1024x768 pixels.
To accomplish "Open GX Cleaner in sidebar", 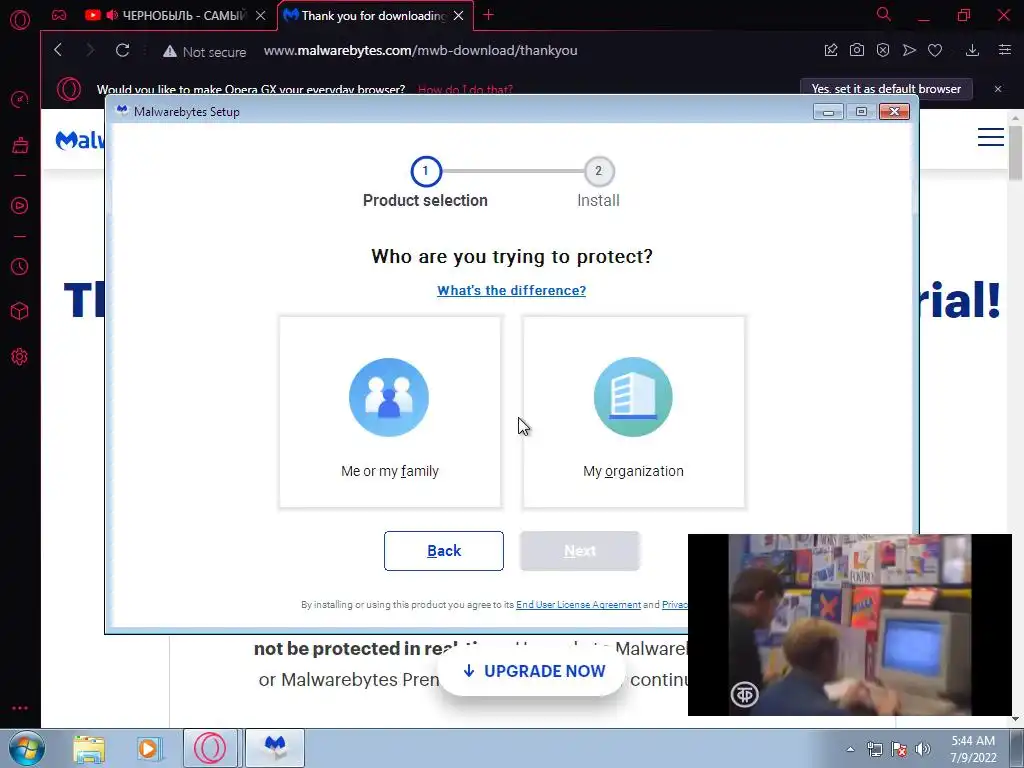I will point(20,145).
